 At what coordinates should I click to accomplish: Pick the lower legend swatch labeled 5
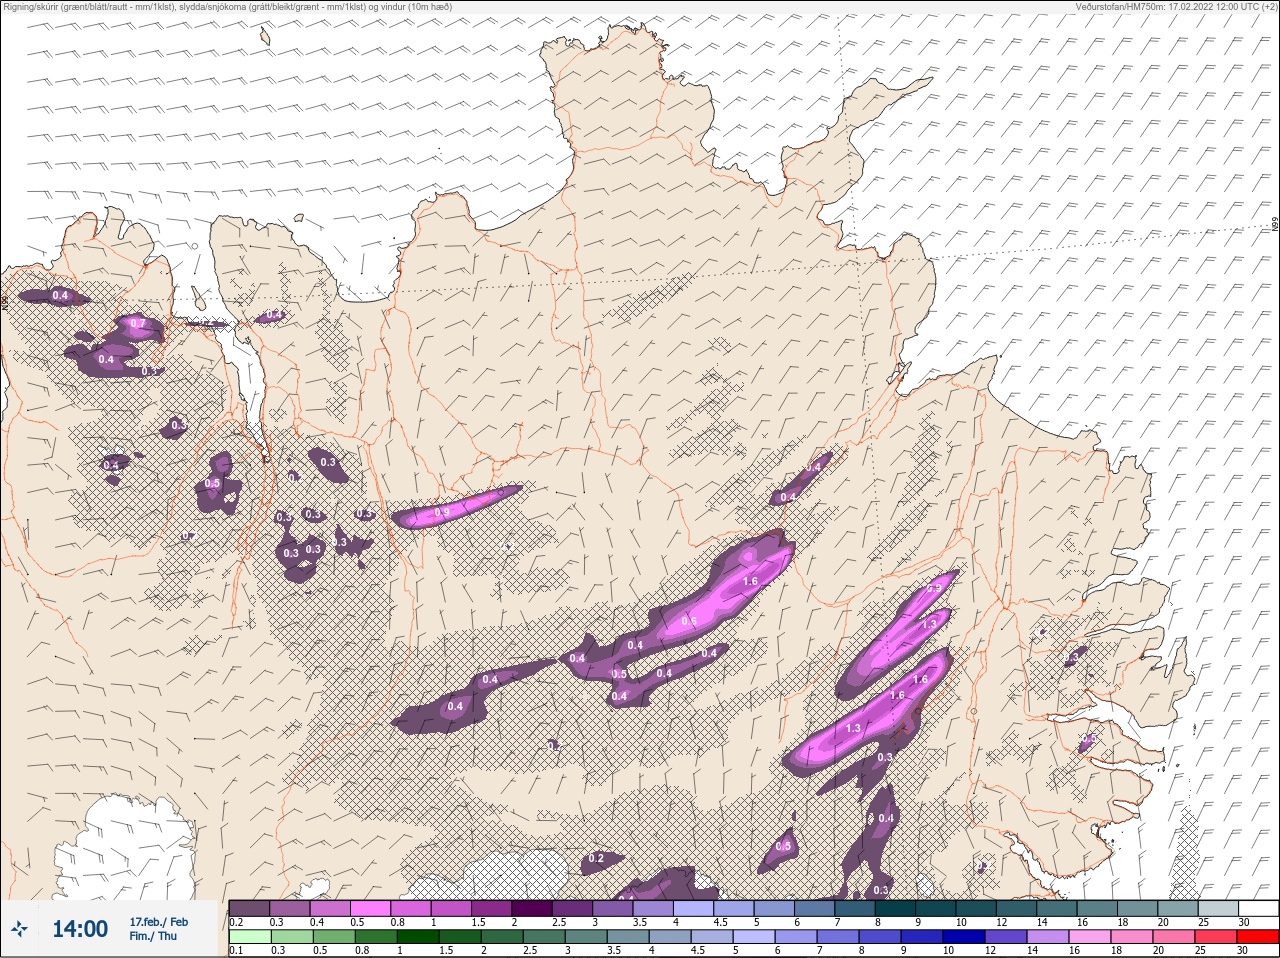pyautogui.click(x=753, y=936)
